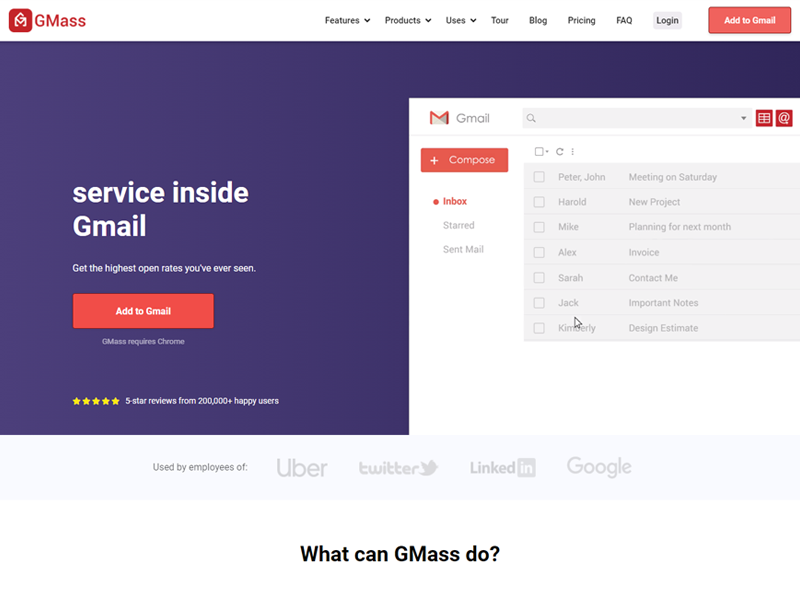Click the Invoice email subject
This screenshot has width=800, height=600.
[x=643, y=253]
